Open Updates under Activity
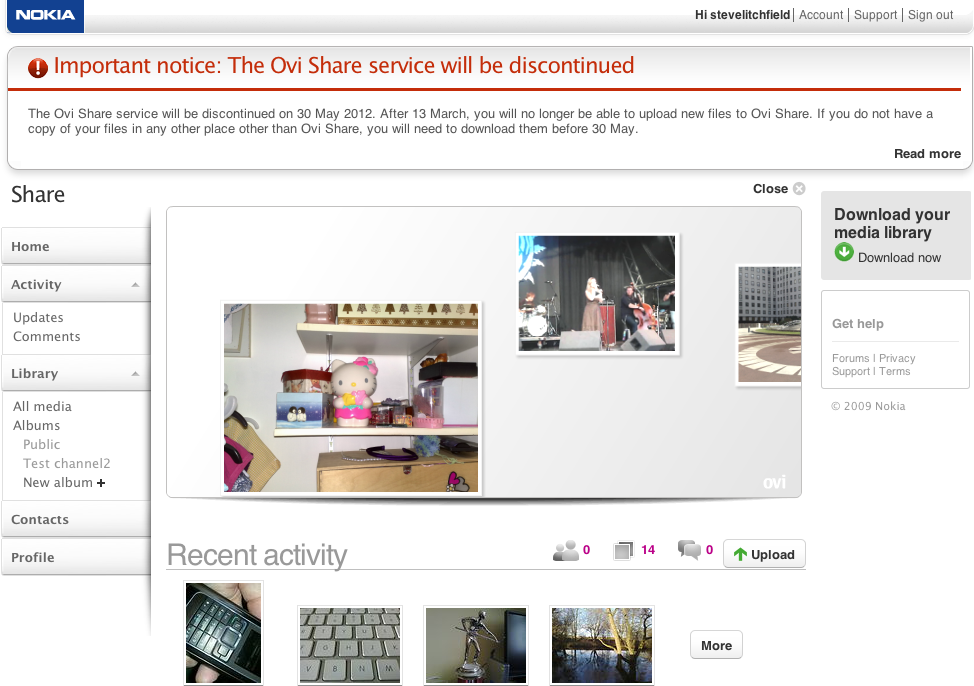 click(x=39, y=318)
